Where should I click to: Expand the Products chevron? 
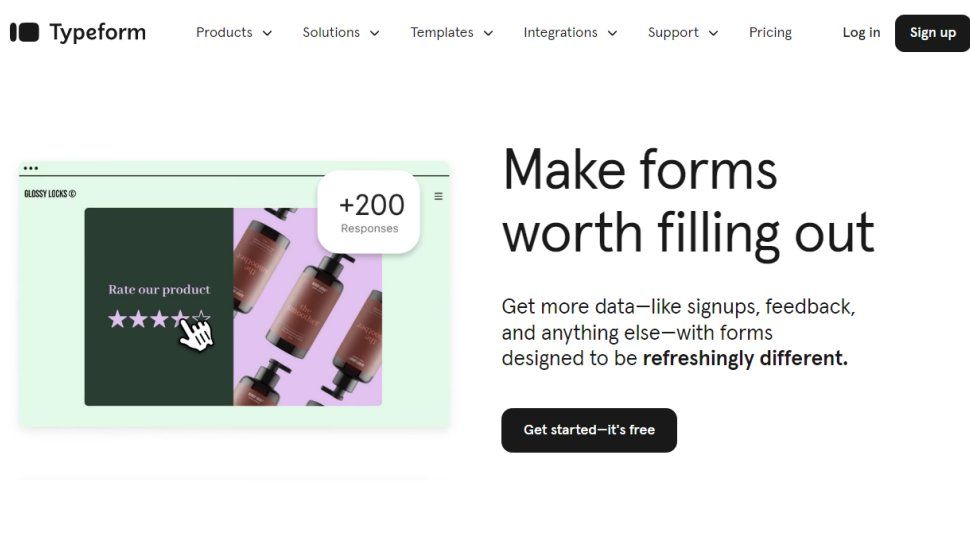pyautogui.click(x=267, y=33)
